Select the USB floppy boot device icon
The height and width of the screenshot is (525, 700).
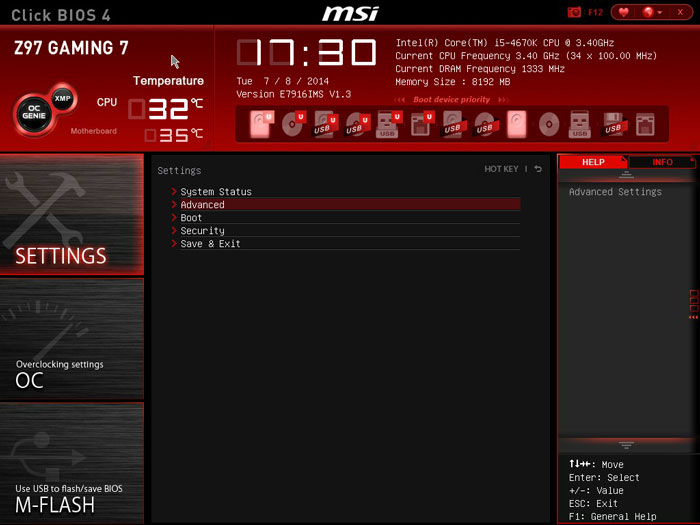pyautogui.click(x=615, y=124)
